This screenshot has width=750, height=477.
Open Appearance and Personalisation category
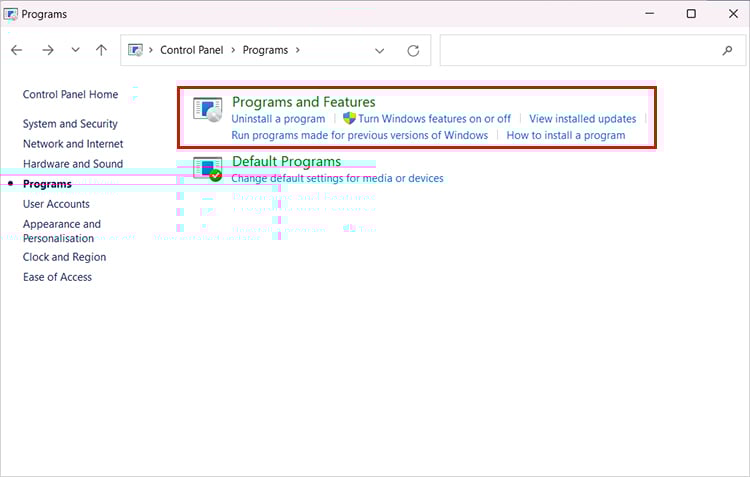[x=62, y=231]
